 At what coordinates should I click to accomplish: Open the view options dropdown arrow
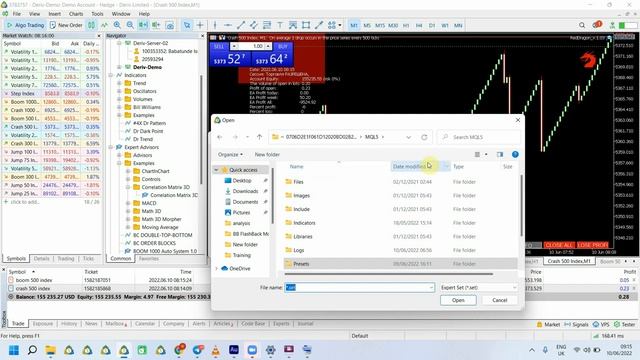coord(486,155)
